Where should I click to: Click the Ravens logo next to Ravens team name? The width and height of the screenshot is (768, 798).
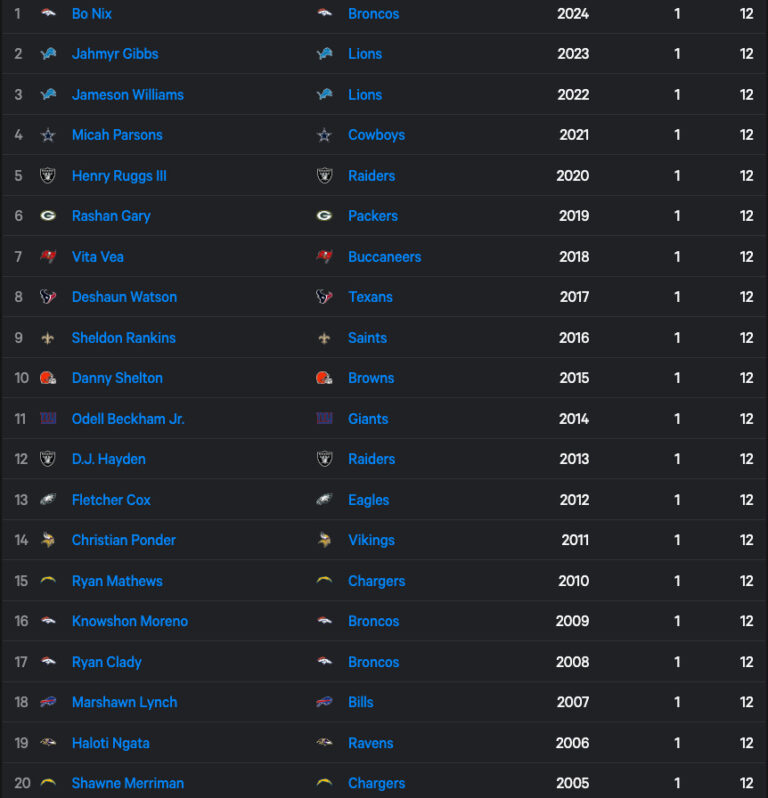324,743
